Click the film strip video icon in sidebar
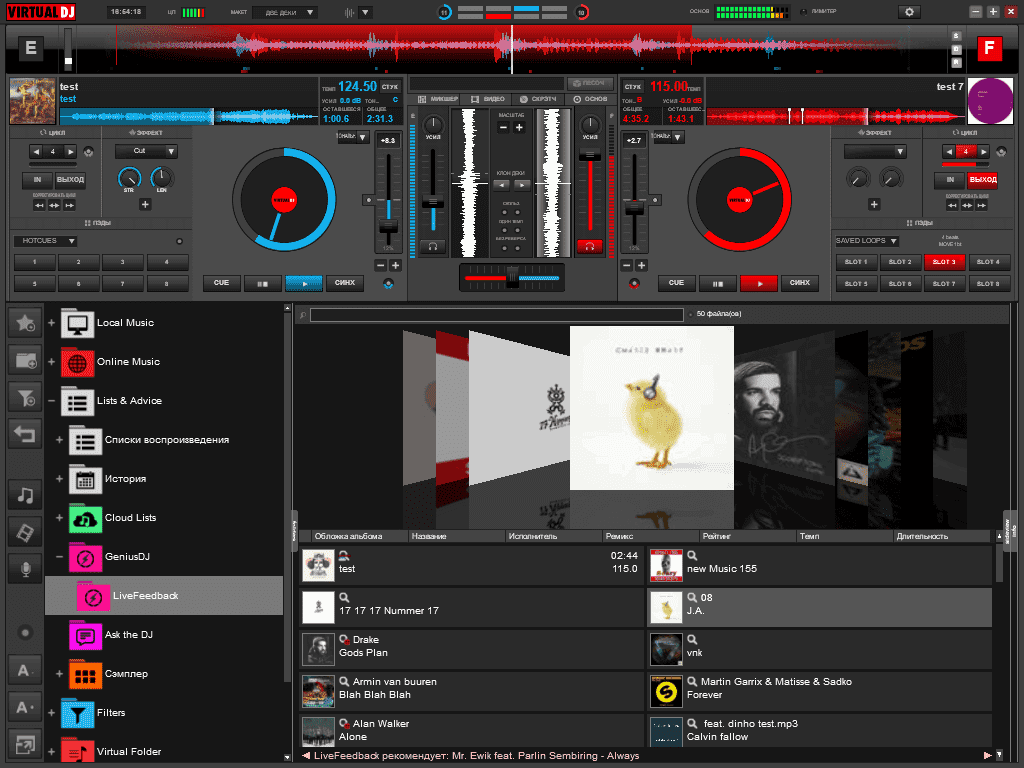The height and width of the screenshot is (768, 1024). (25, 533)
